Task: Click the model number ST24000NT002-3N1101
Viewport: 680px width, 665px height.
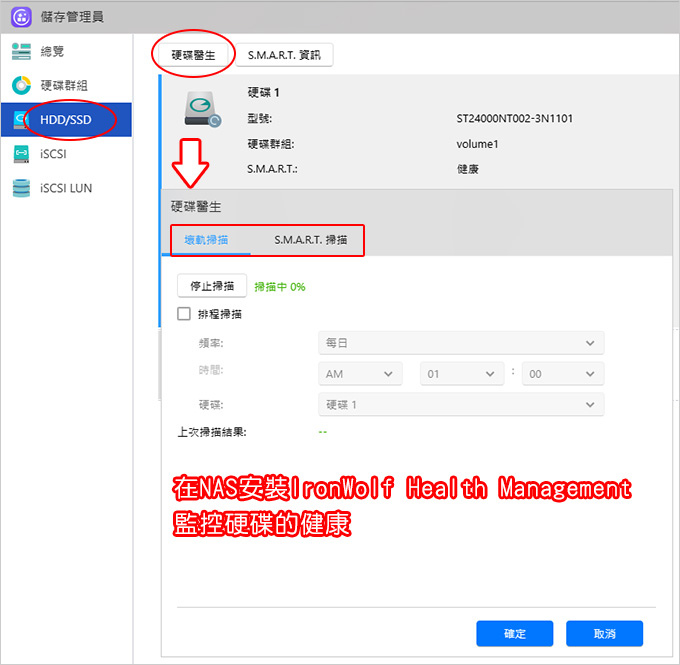Action: tap(514, 118)
